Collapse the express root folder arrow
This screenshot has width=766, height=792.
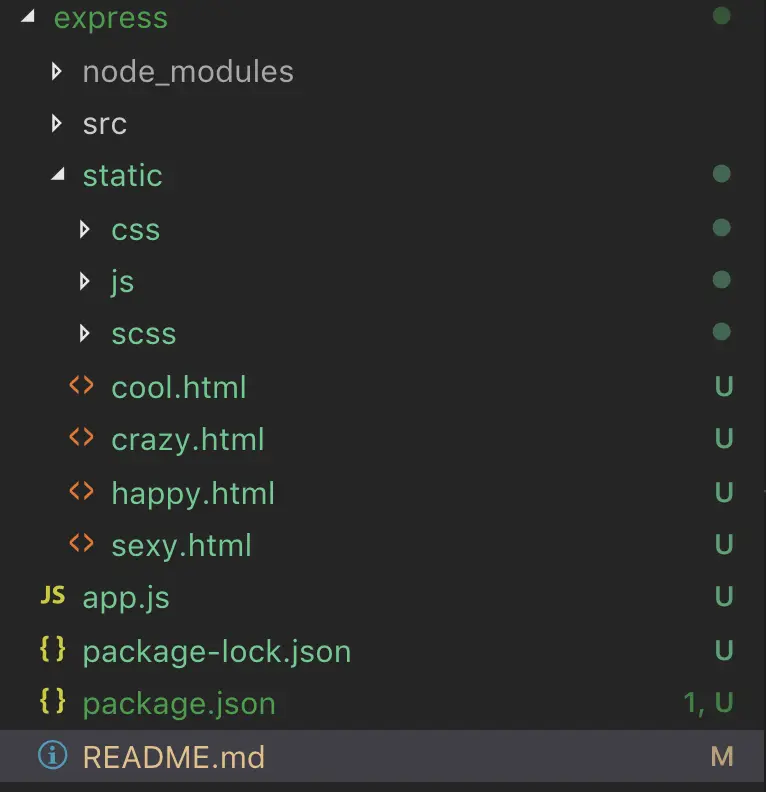click(x=27, y=19)
